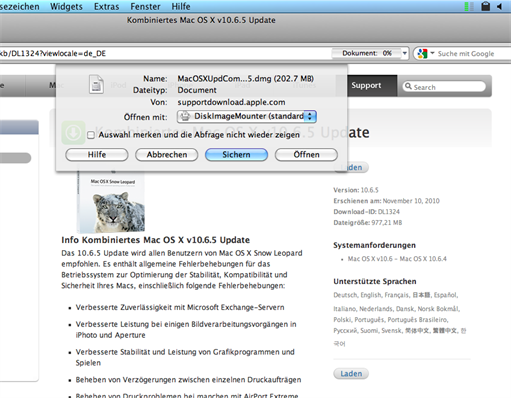Viewport: 511px width, 398px height.
Task: Click the volume speaker icon in menu bar
Action: tap(500, 6)
